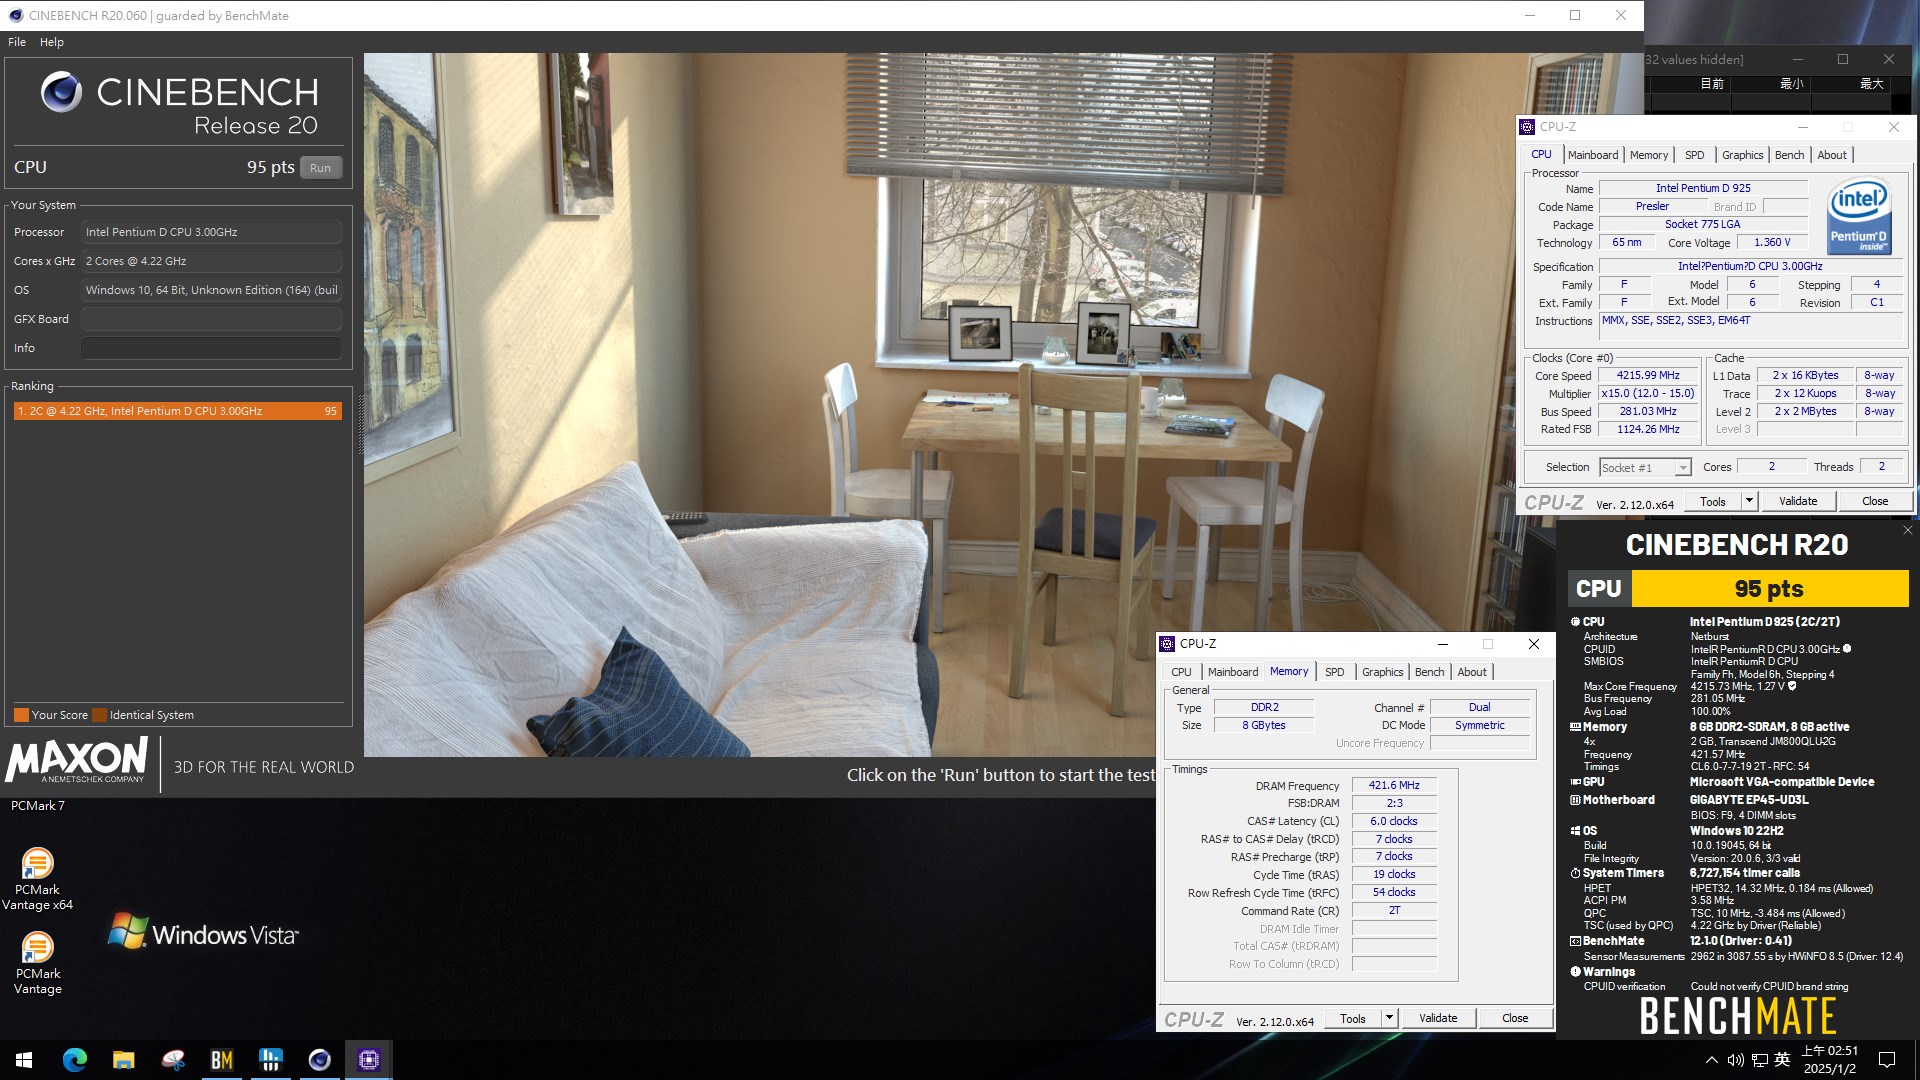The image size is (1920, 1080).
Task: Open Bench tab in upper CPU-Z window
Action: tap(1789, 155)
